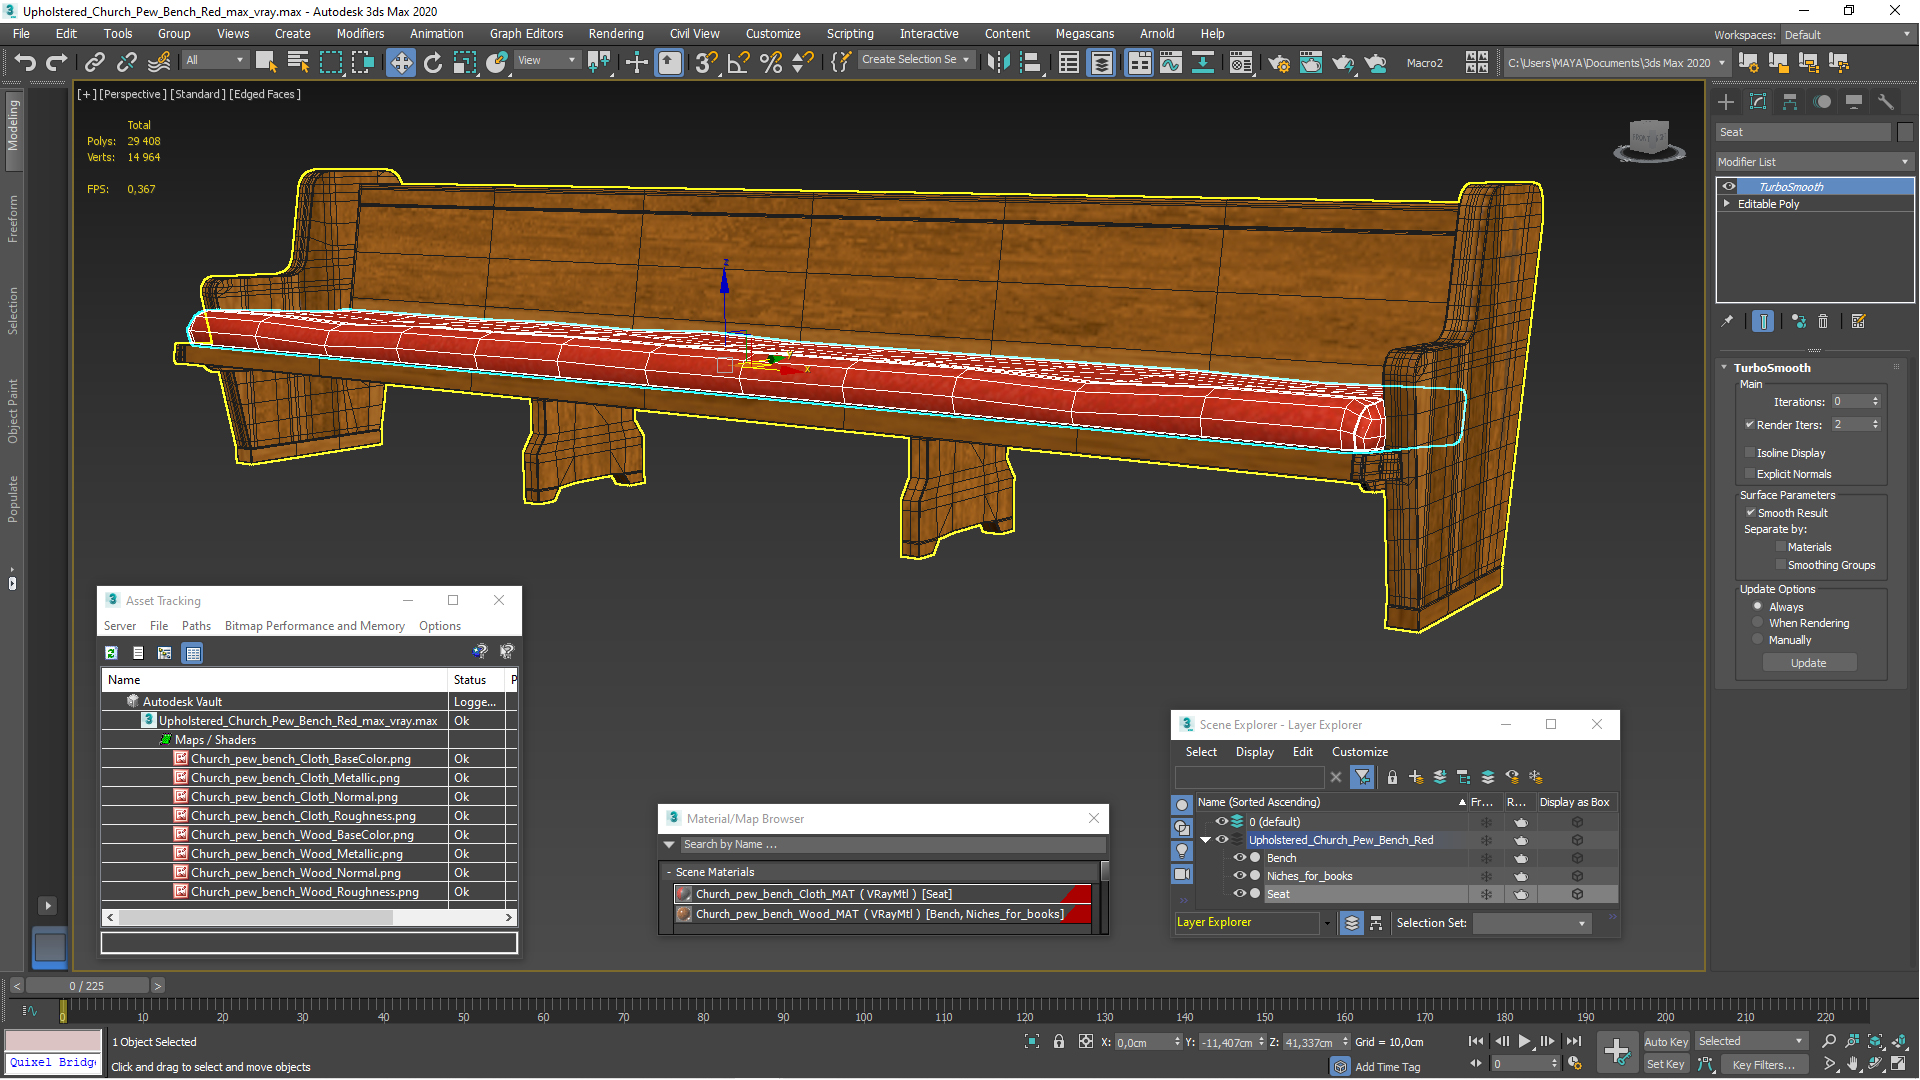The image size is (1920, 1080).
Task: Enable Separate by Smoothing Groups checkbox
Action: [1781, 565]
